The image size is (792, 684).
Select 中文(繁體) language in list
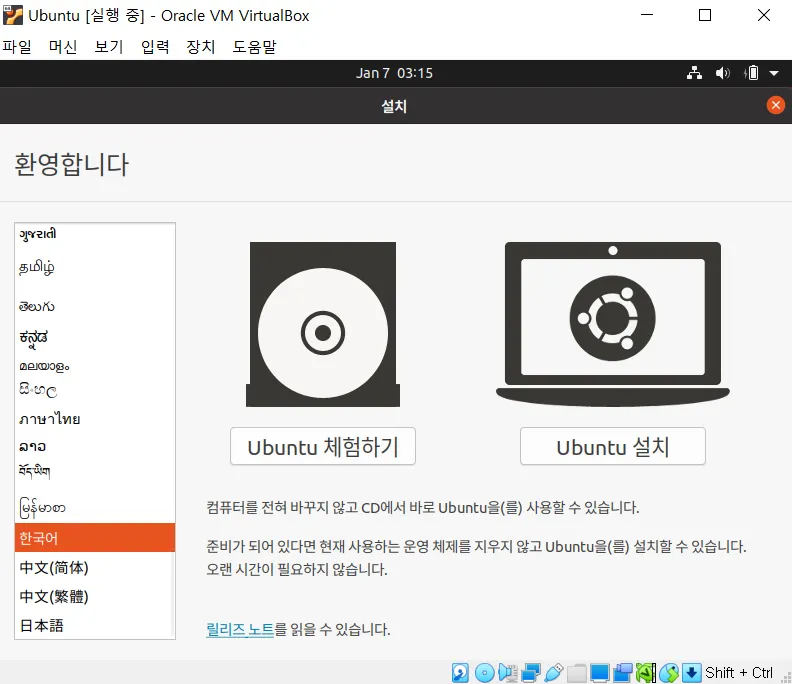click(x=95, y=596)
